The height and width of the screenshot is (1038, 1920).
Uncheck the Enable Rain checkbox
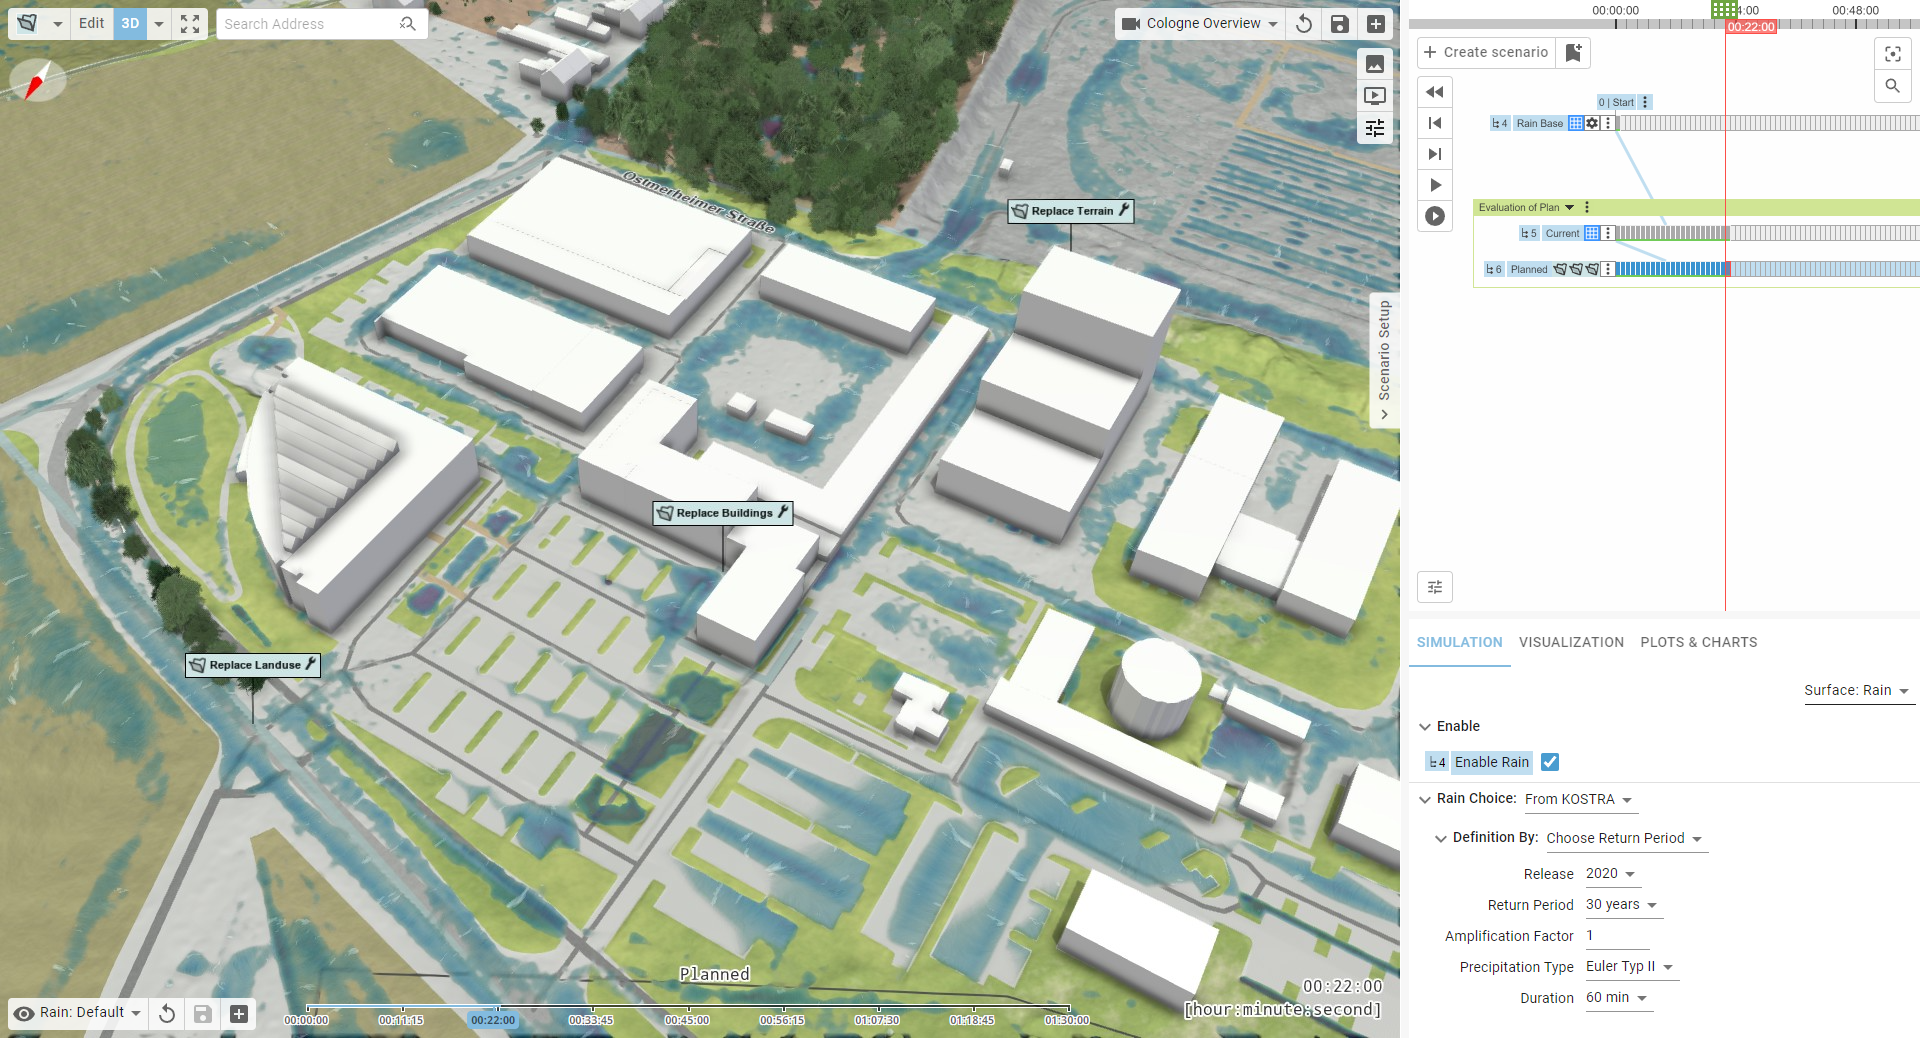1550,762
